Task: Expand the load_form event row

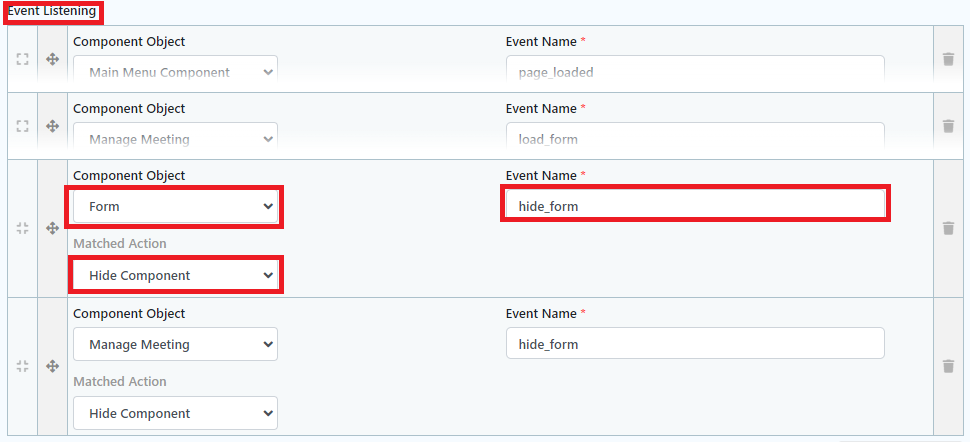Action: click(22, 126)
